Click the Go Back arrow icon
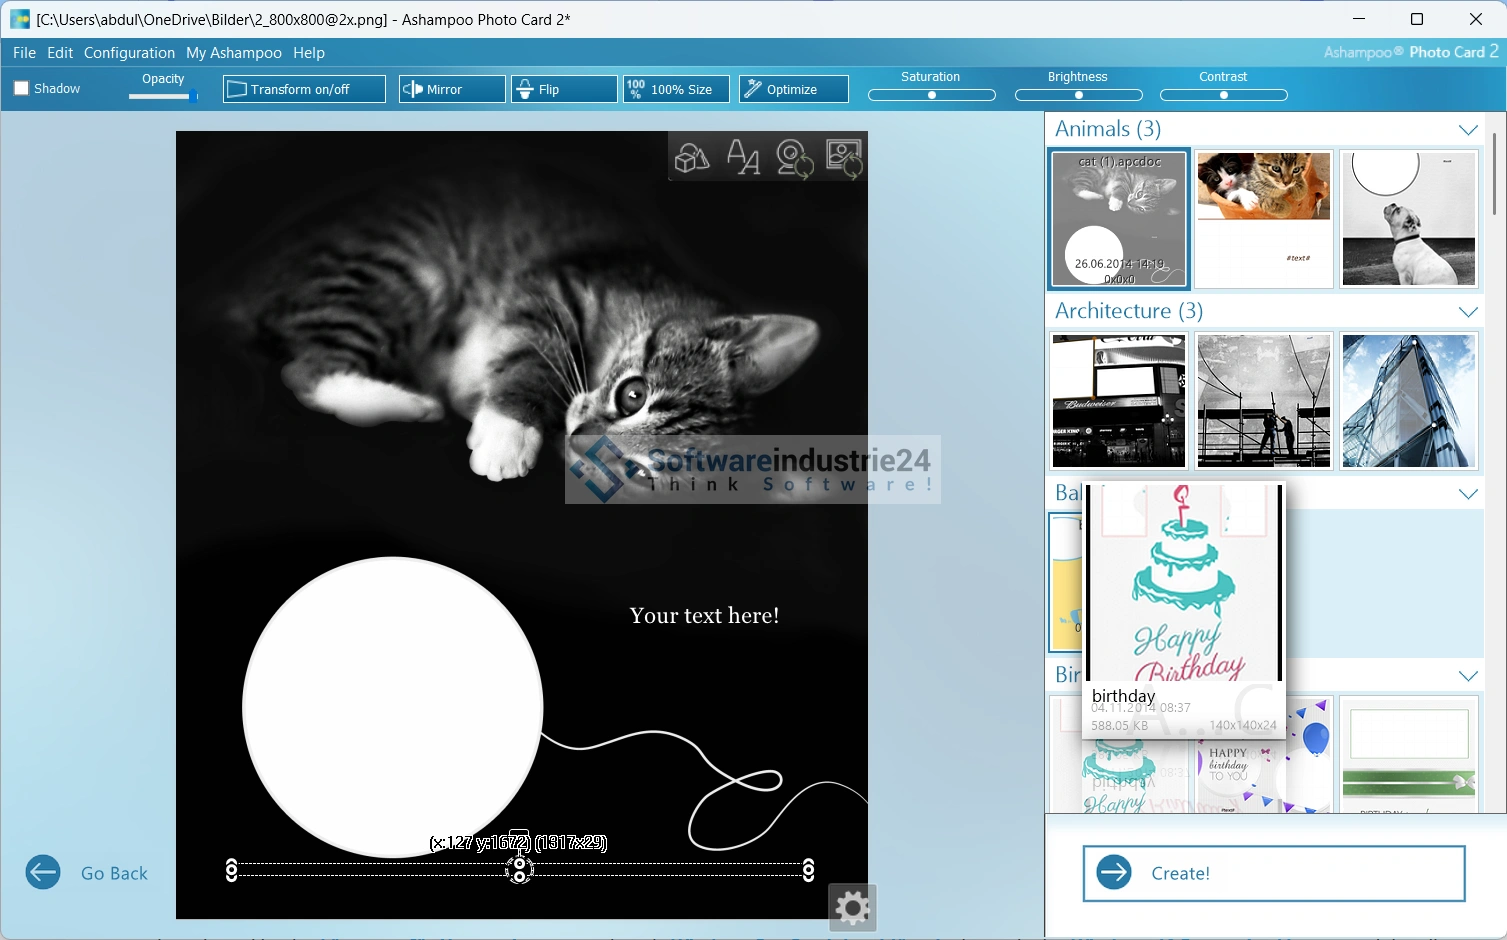 tap(43, 872)
